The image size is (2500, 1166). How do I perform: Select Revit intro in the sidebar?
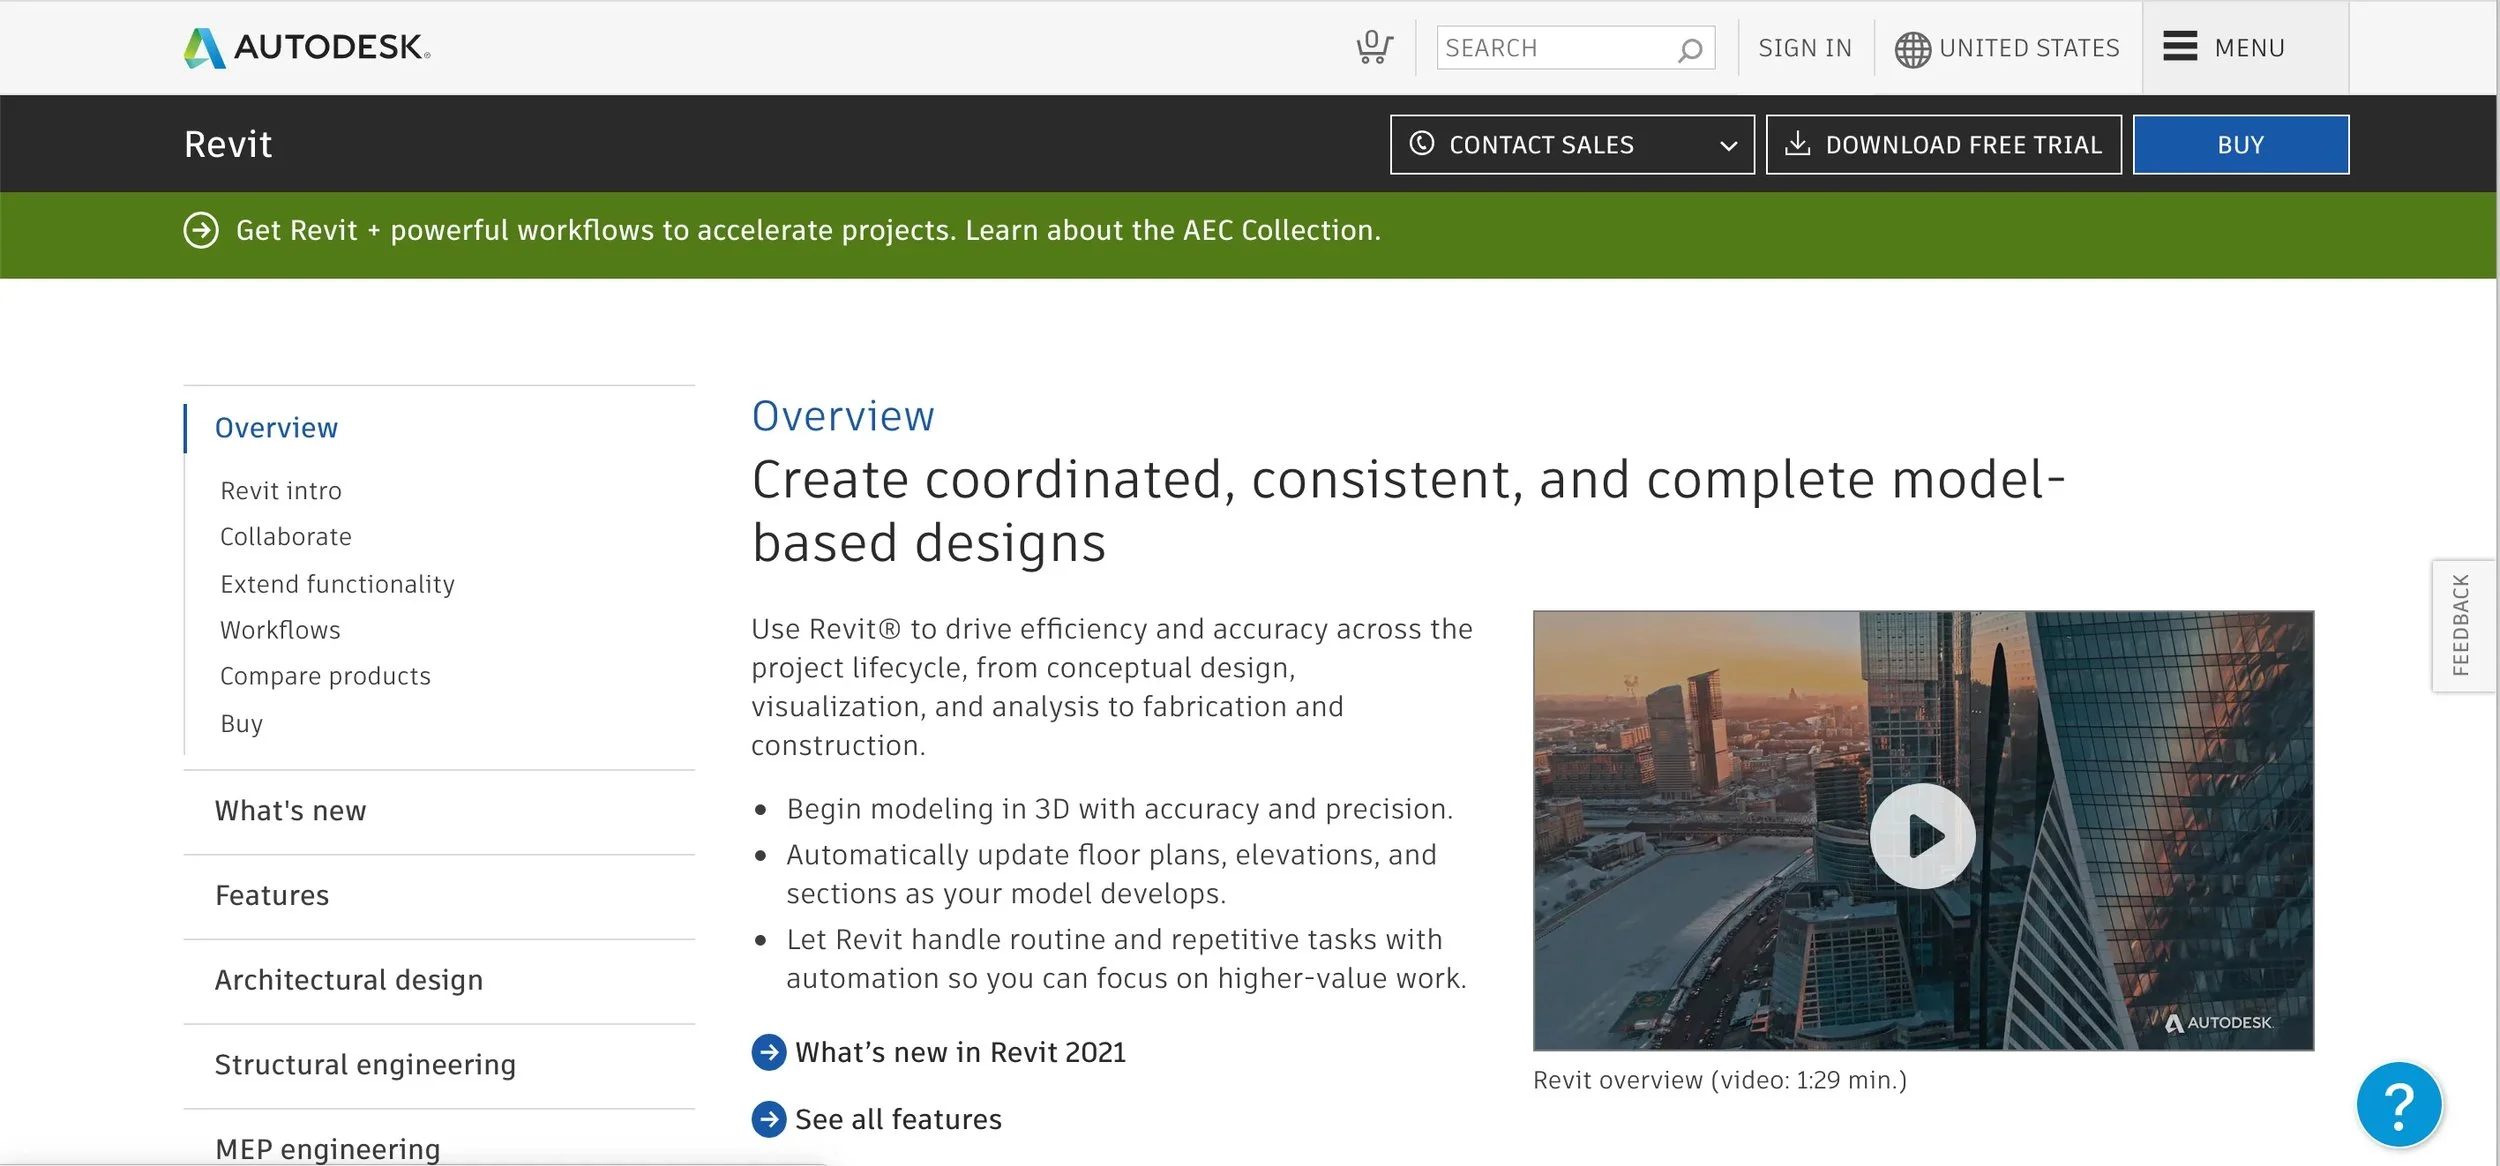pyautogui.click(x=281, y=491)
